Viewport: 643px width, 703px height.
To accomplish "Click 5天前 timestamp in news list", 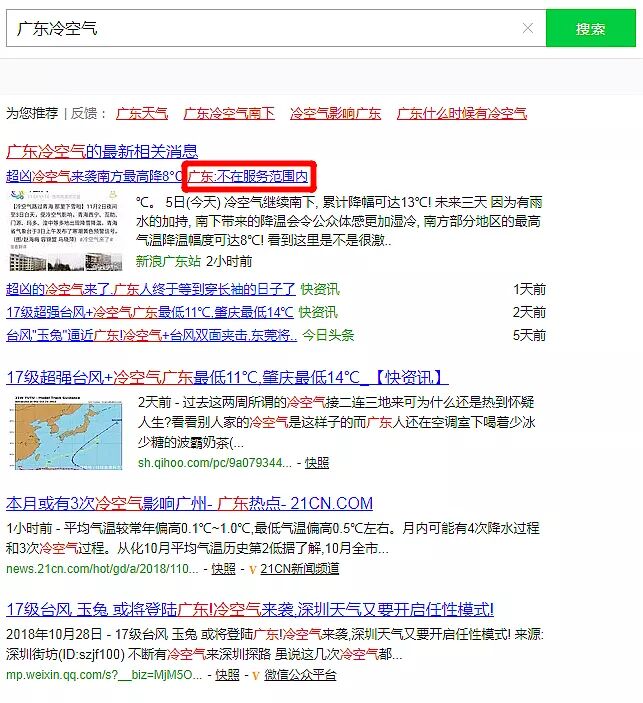I will [529, 335].
